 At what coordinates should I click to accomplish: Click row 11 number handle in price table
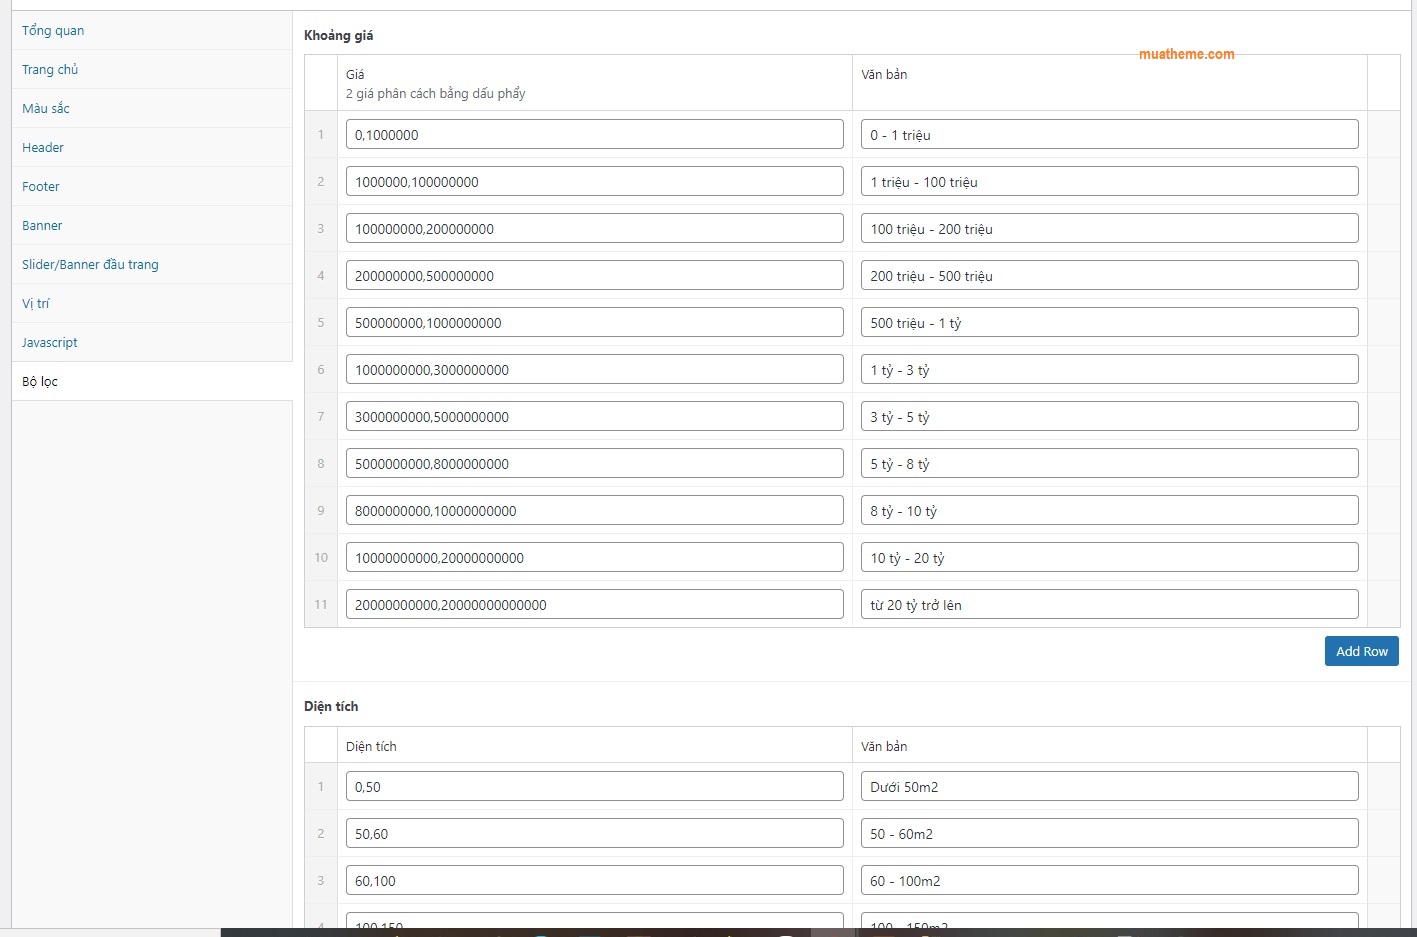(x=321, y=605)
